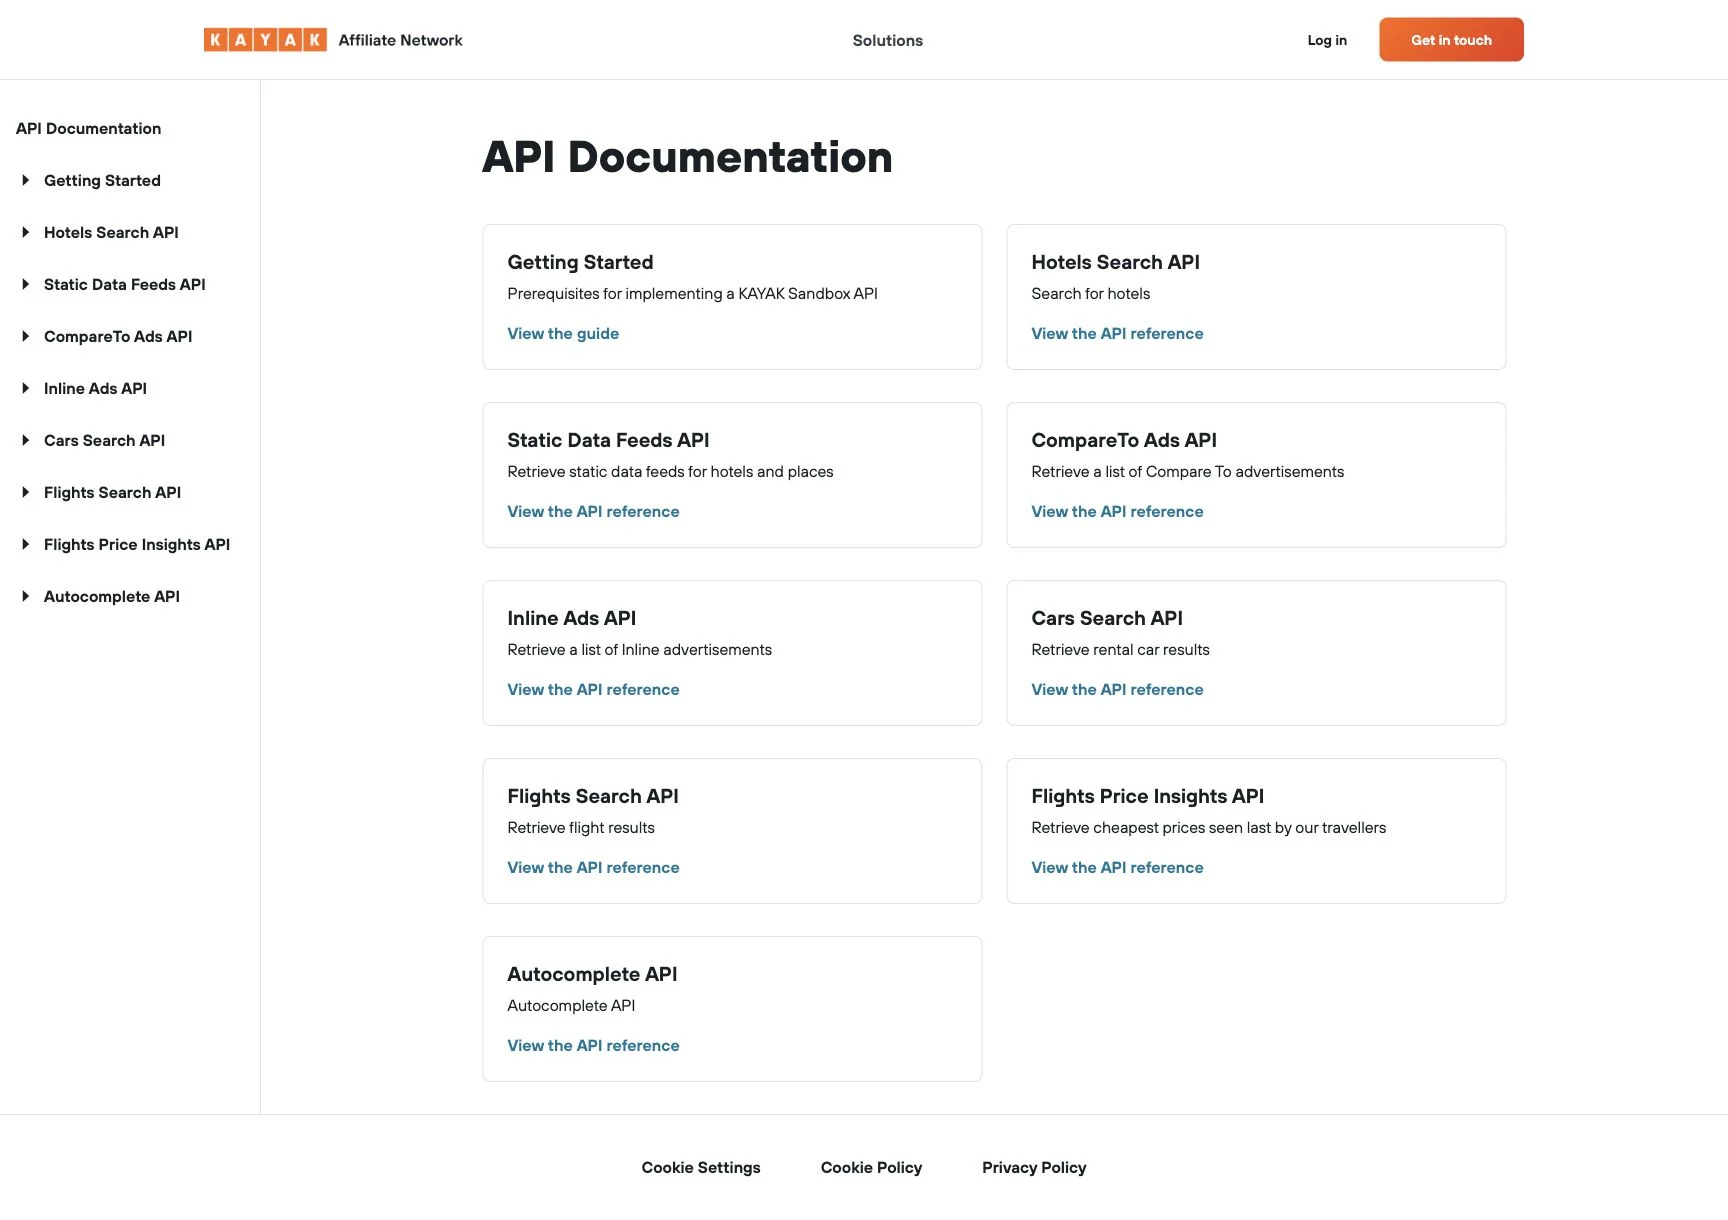Click 'Retrieve a list of Compare To advertisements'
Viewport: 1728px width, 1220px height.
point(1187,471)
